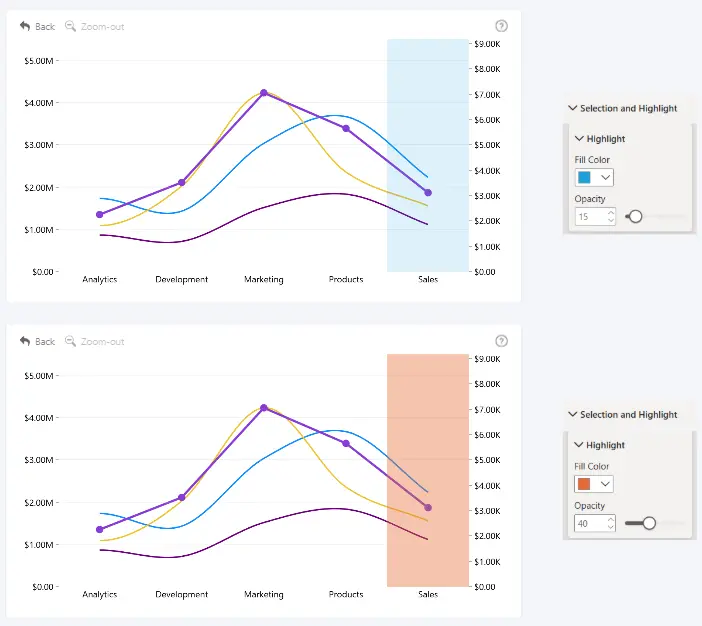Click the Products axis label in top chart
Screen dimensions: 702x626
pos(346,279)
